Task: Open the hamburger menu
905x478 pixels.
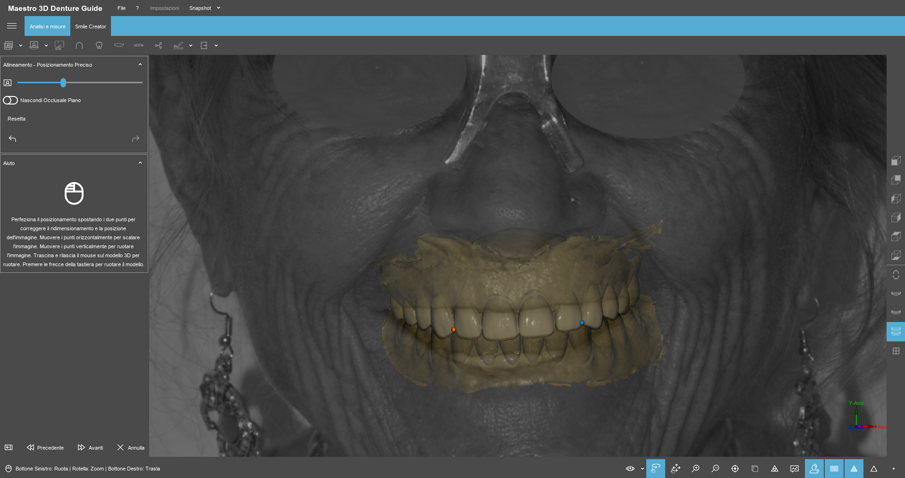Action: 12,26
